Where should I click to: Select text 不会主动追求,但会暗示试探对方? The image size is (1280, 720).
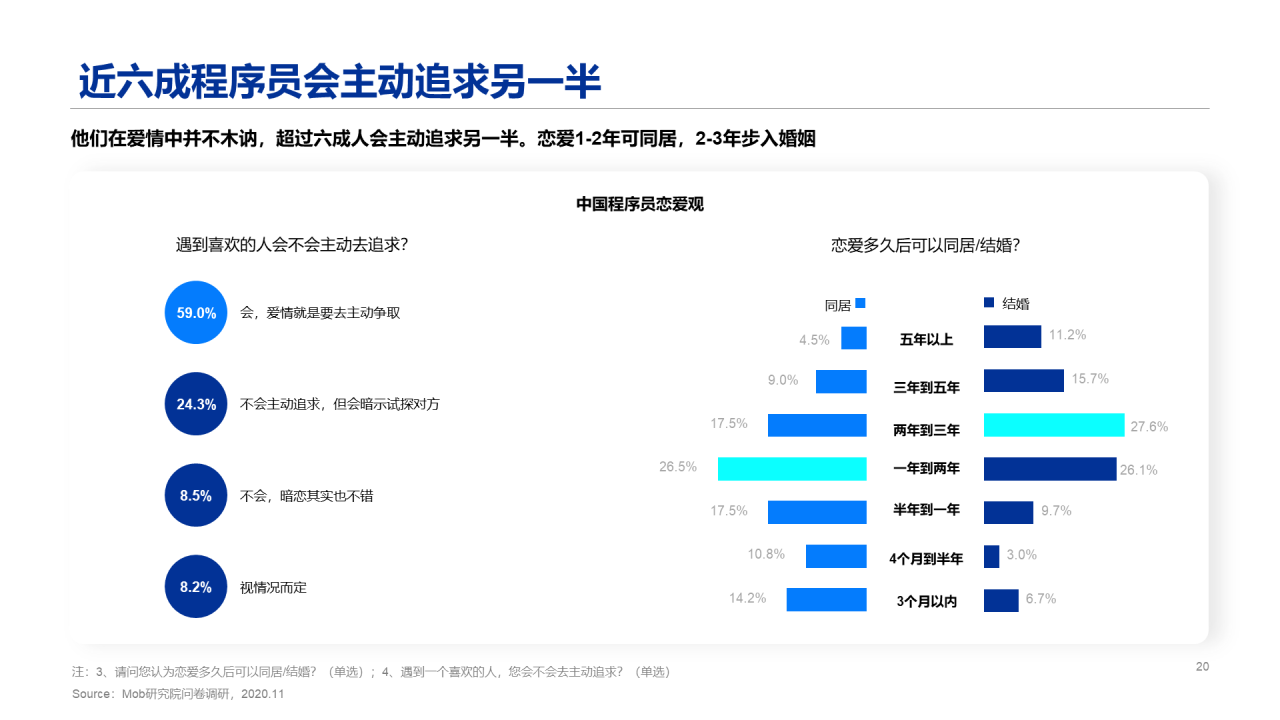coord(340,404)
